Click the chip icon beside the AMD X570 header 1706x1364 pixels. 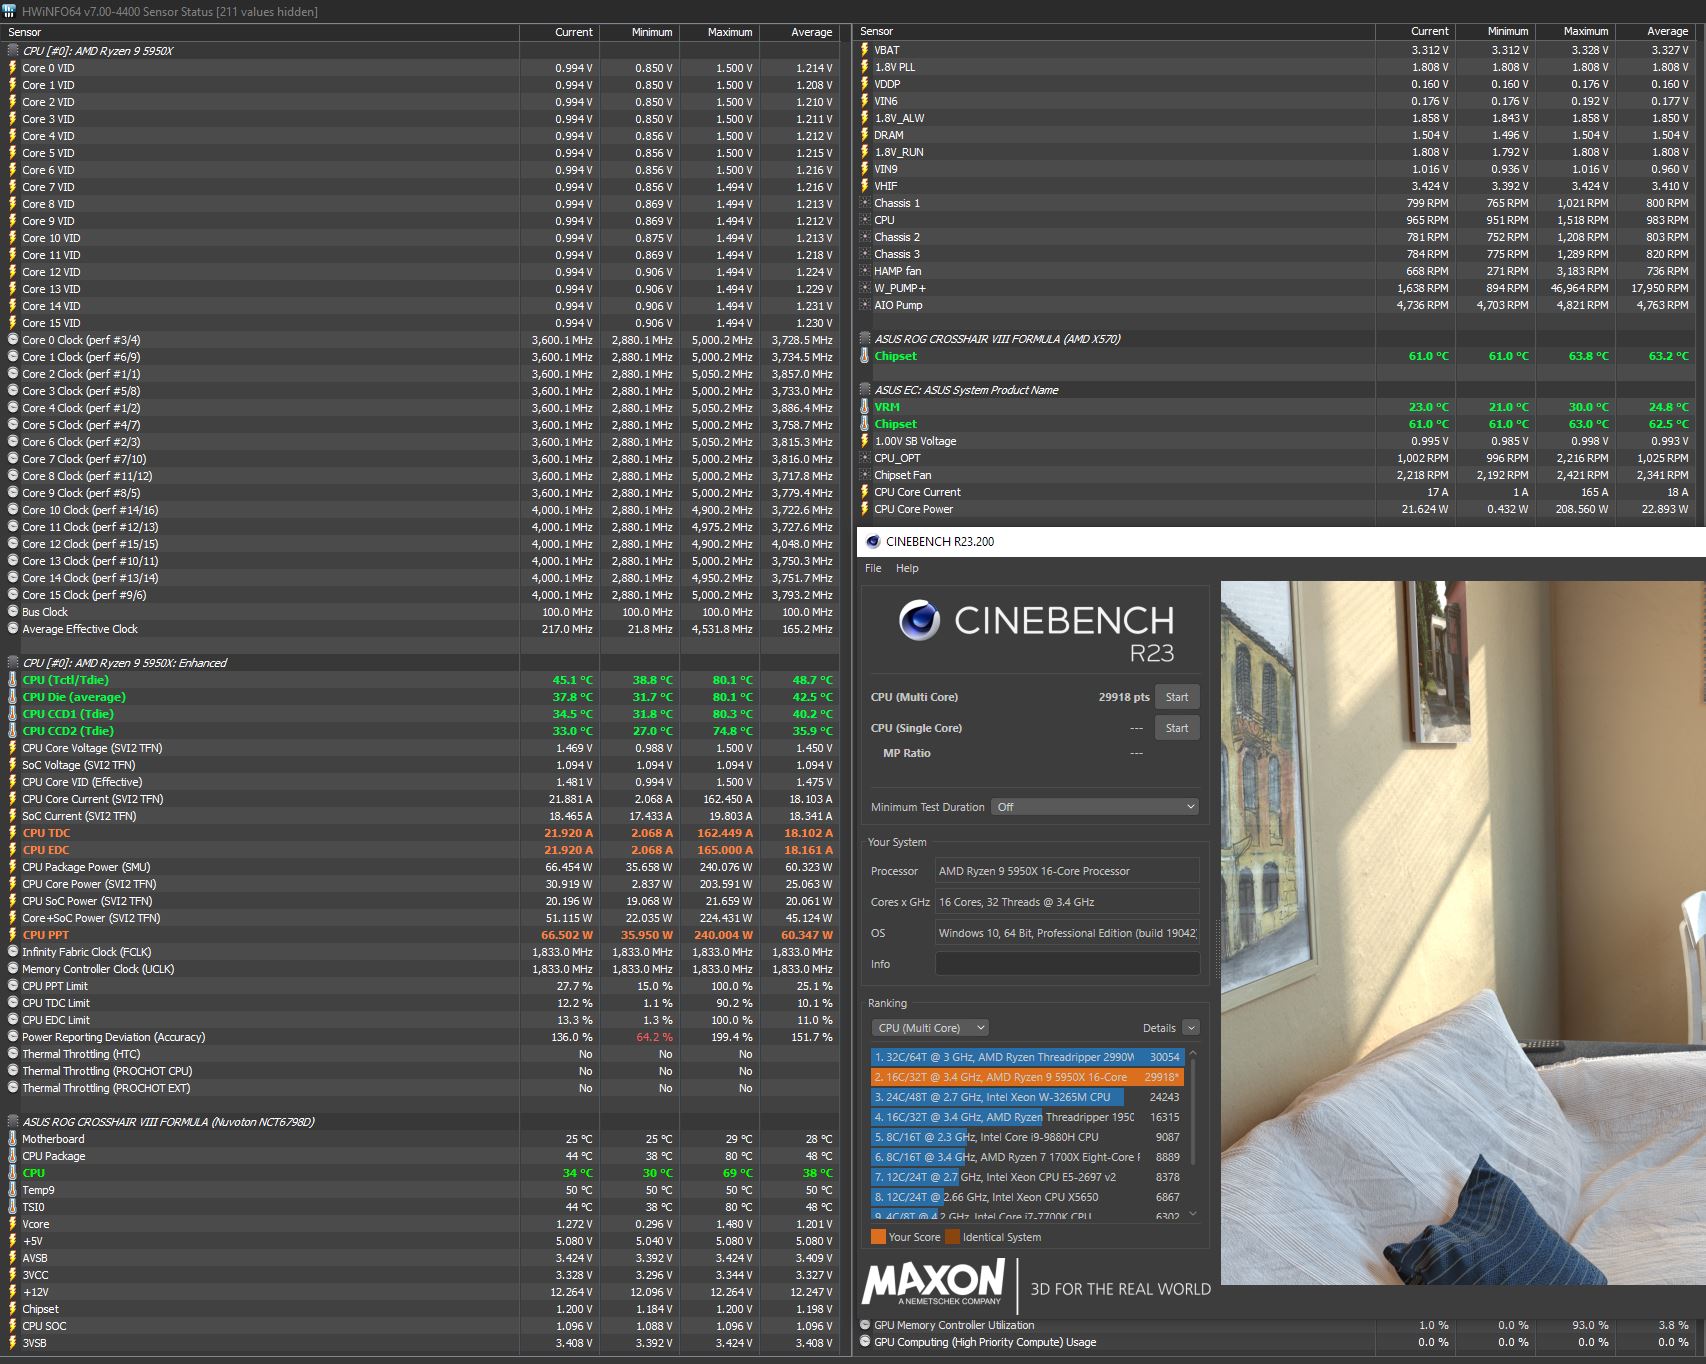point(865,339)
